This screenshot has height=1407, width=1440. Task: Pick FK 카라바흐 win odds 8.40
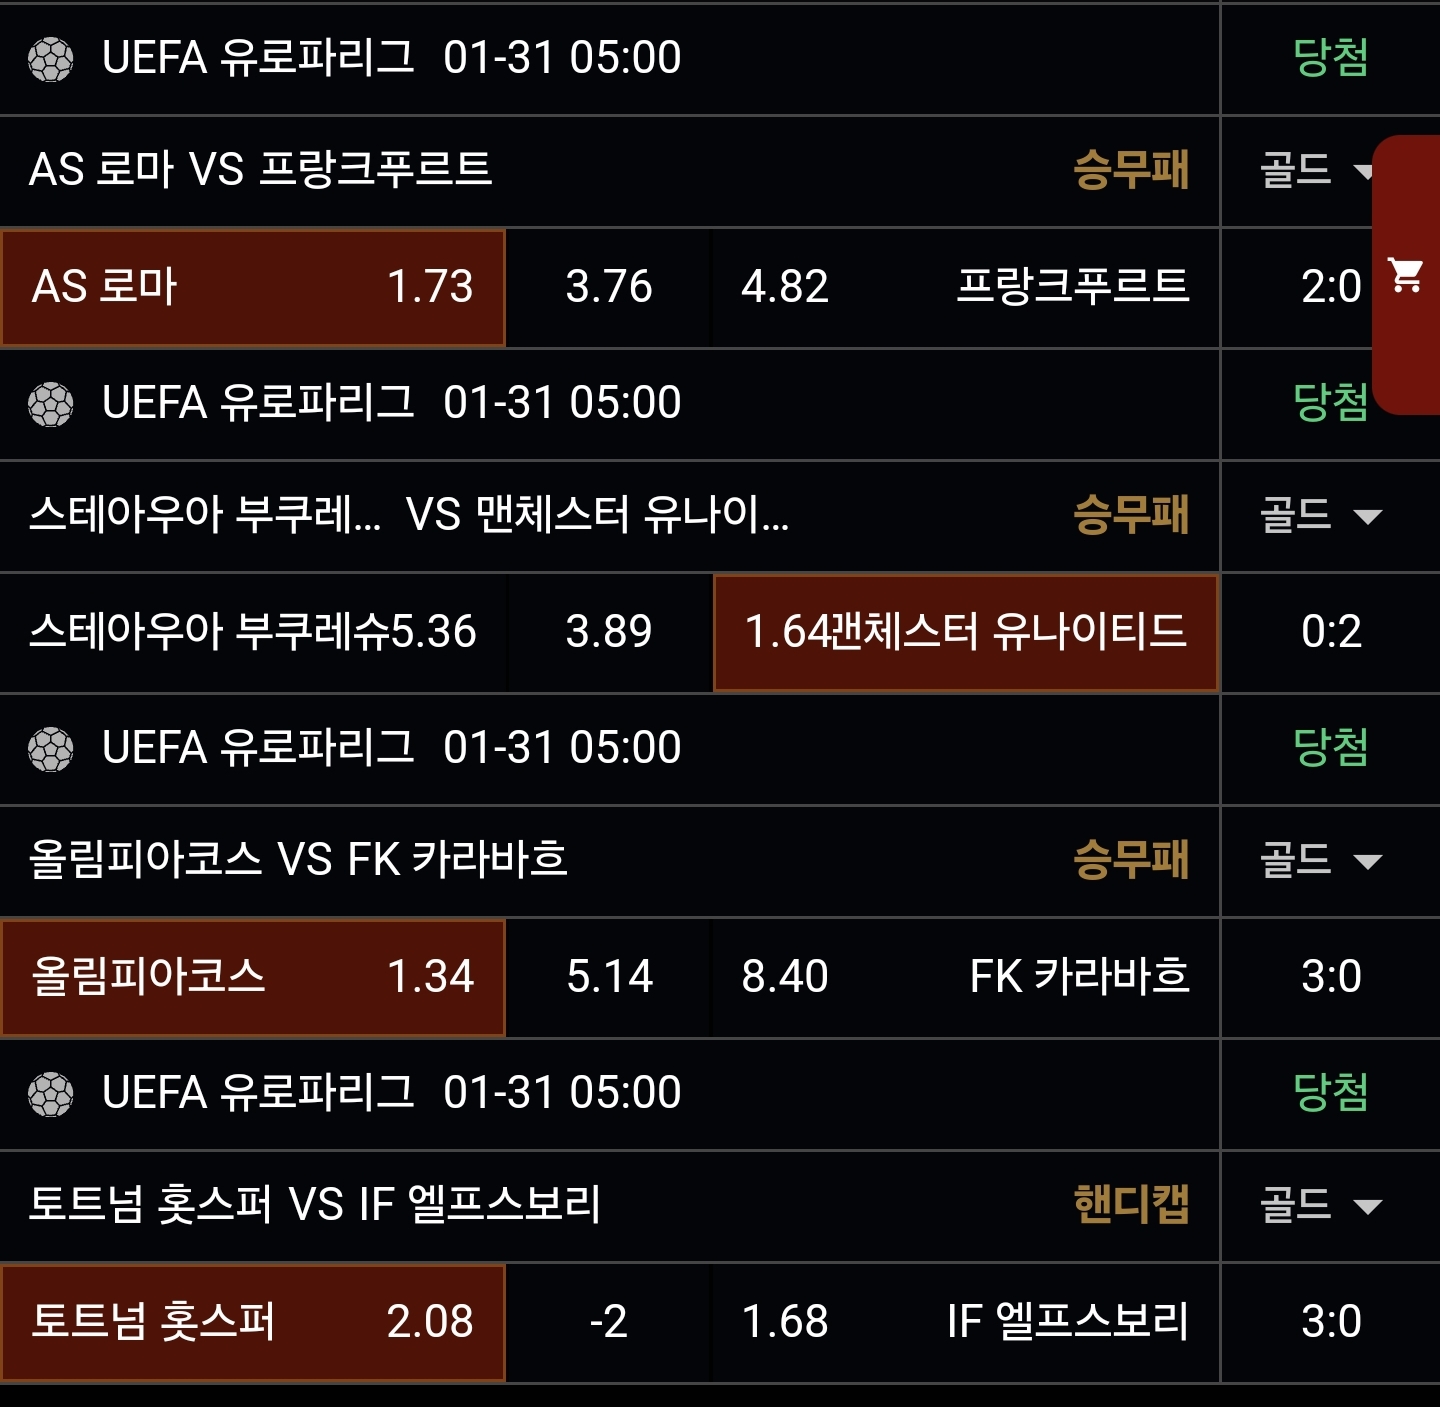point(964,977)
